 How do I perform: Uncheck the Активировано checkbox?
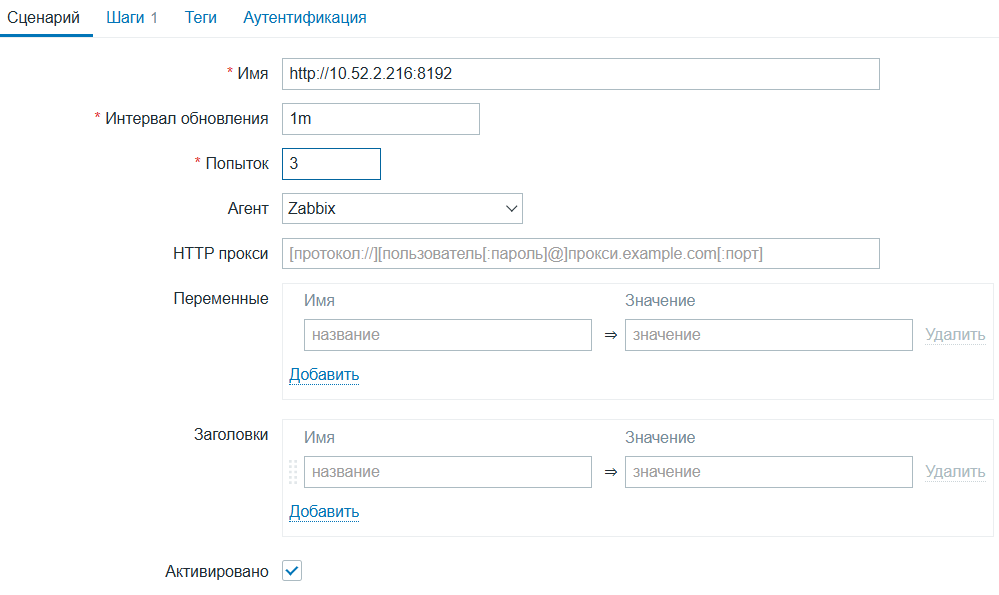pos(292,571)
